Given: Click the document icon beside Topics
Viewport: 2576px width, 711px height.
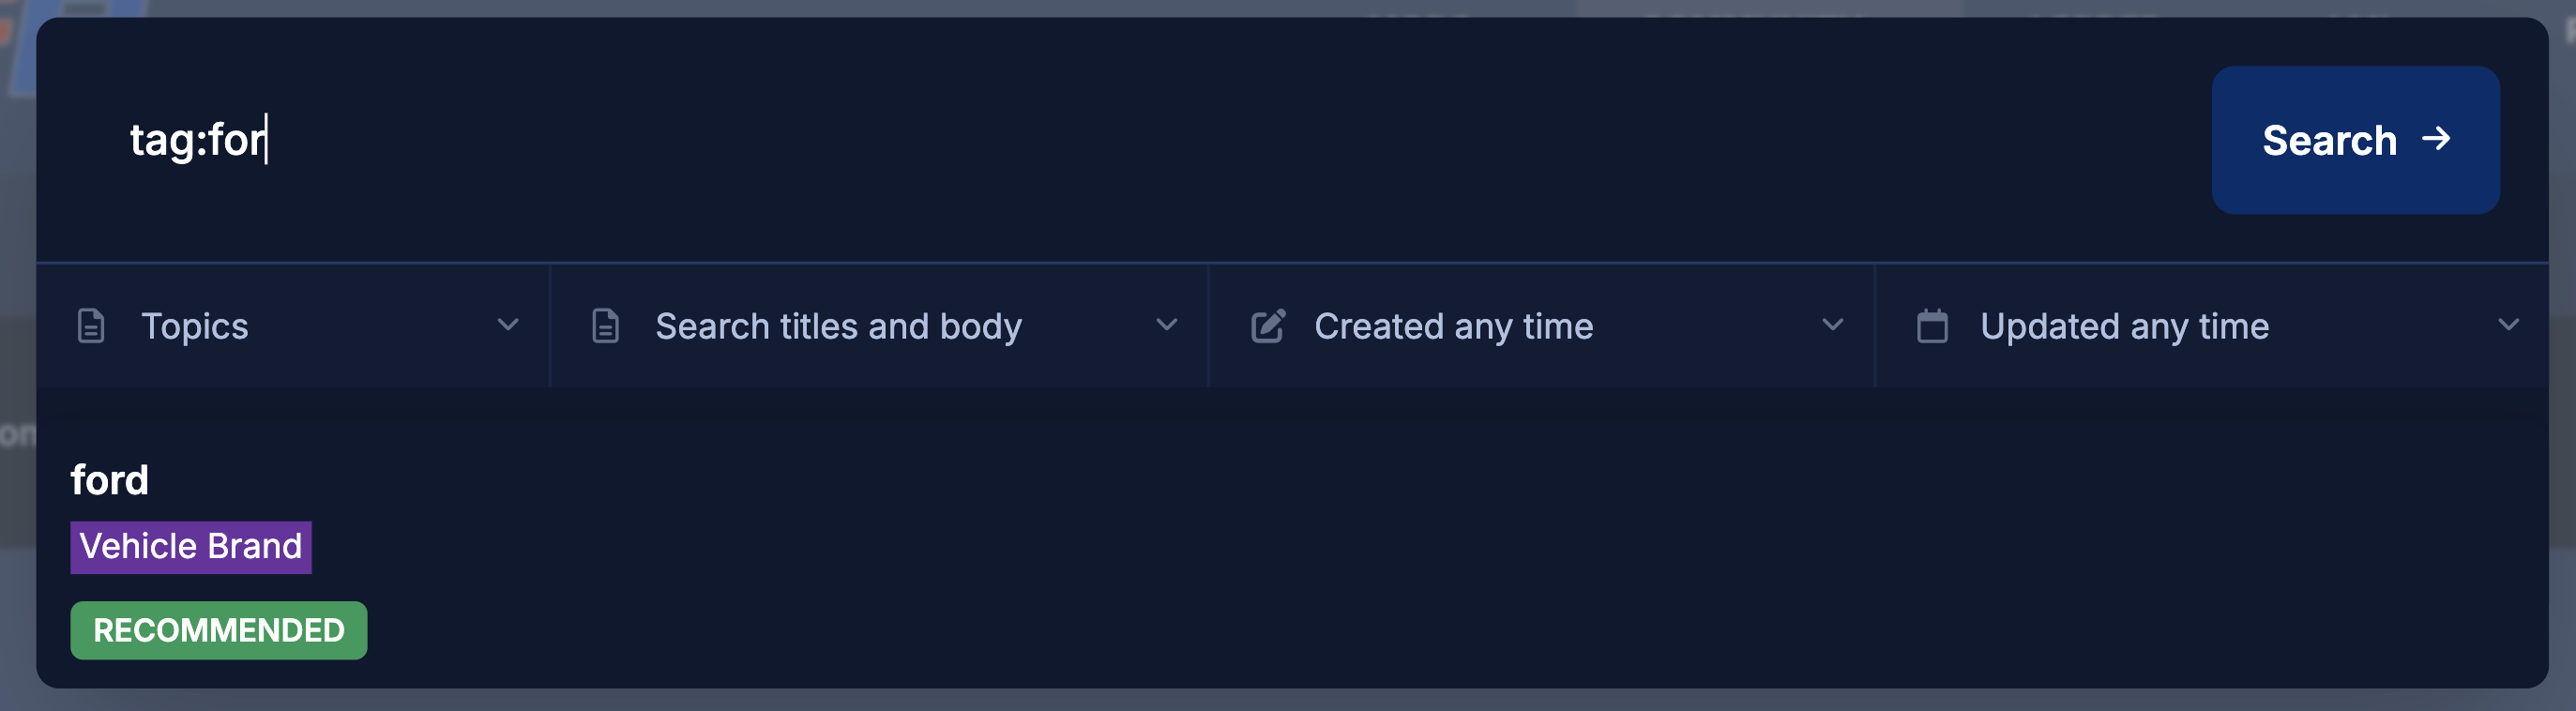Looking at the screenshot, I should (x=91, y=326).
